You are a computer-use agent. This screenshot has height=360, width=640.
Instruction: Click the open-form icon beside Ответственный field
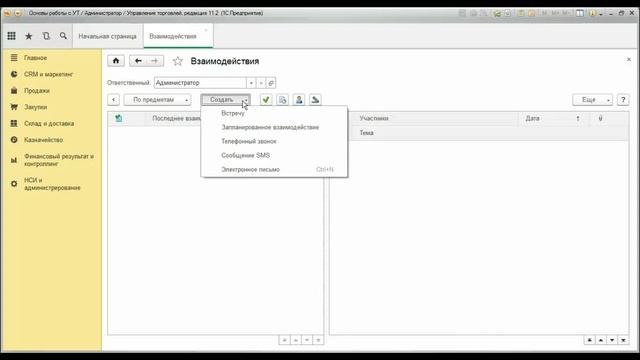pos(271,83)
